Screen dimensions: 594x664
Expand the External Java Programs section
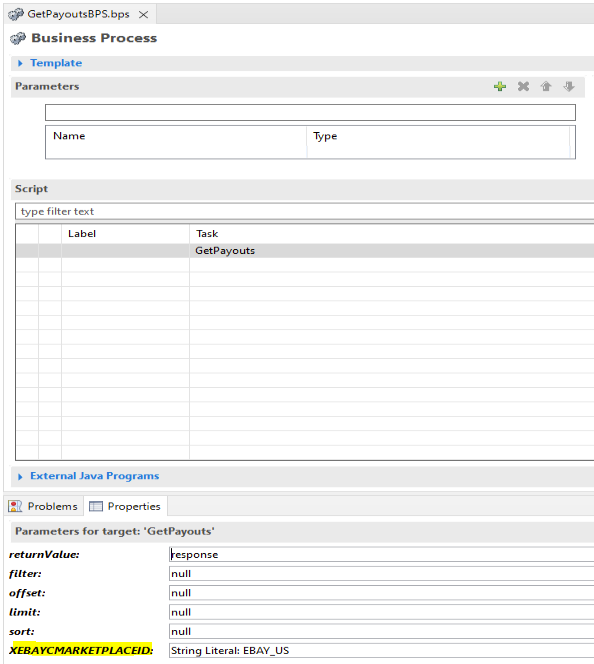[x=20, y=476]
